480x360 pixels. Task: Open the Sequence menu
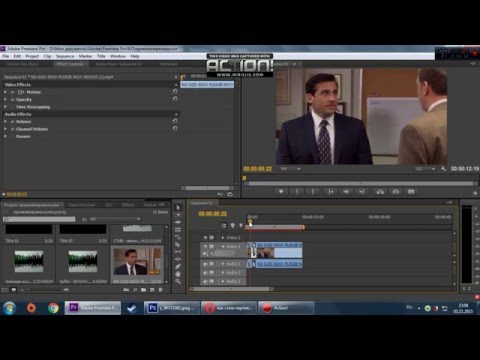coord(65,56)
